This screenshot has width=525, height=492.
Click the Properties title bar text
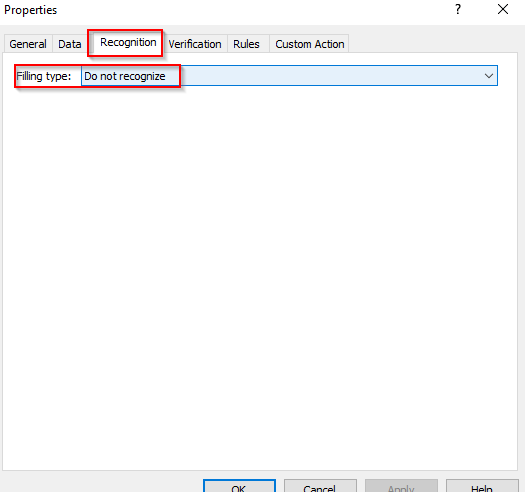click(30, 10)
